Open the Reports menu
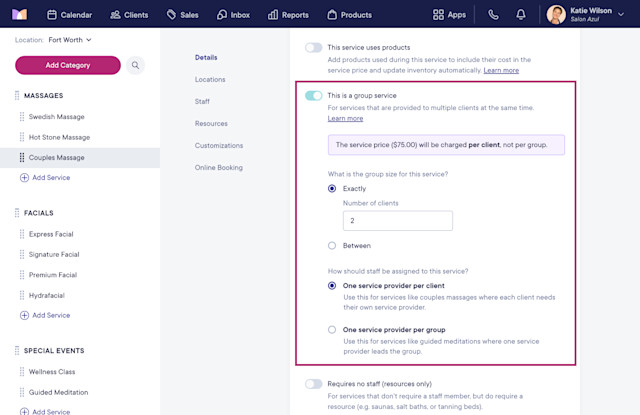The height and width of the screenshot is (415, 640). click(x=288, y=15)
